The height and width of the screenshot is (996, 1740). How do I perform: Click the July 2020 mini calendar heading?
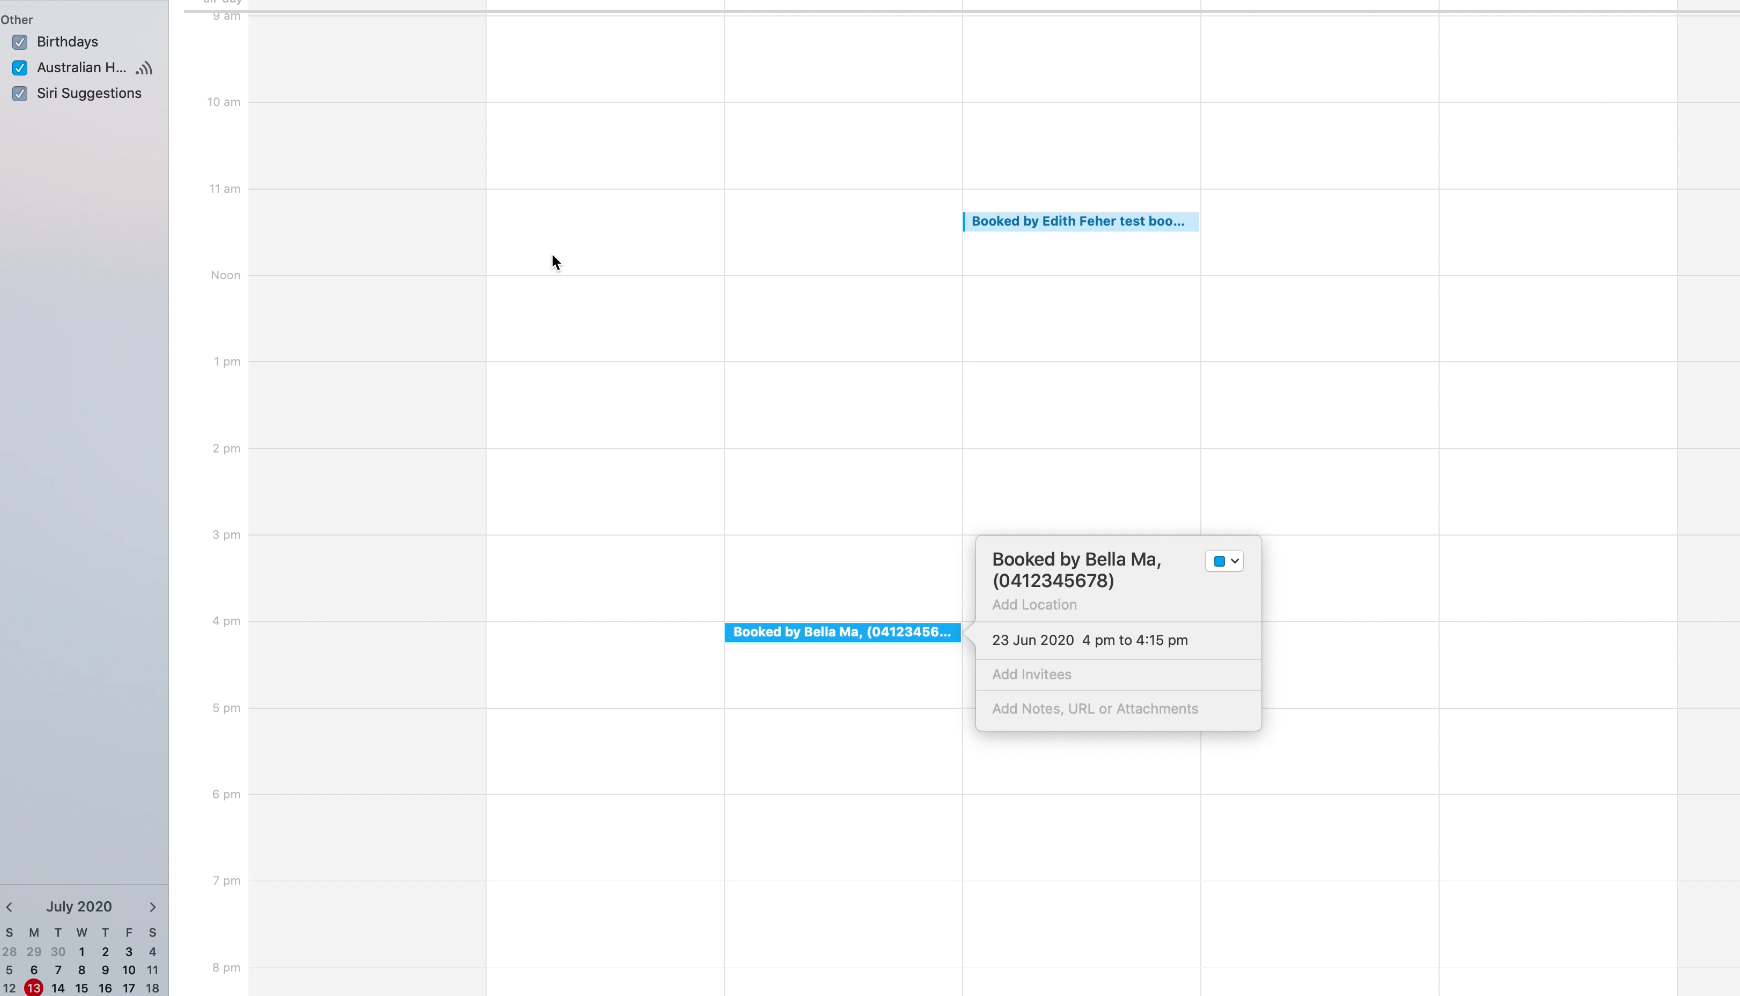point(79,907)
